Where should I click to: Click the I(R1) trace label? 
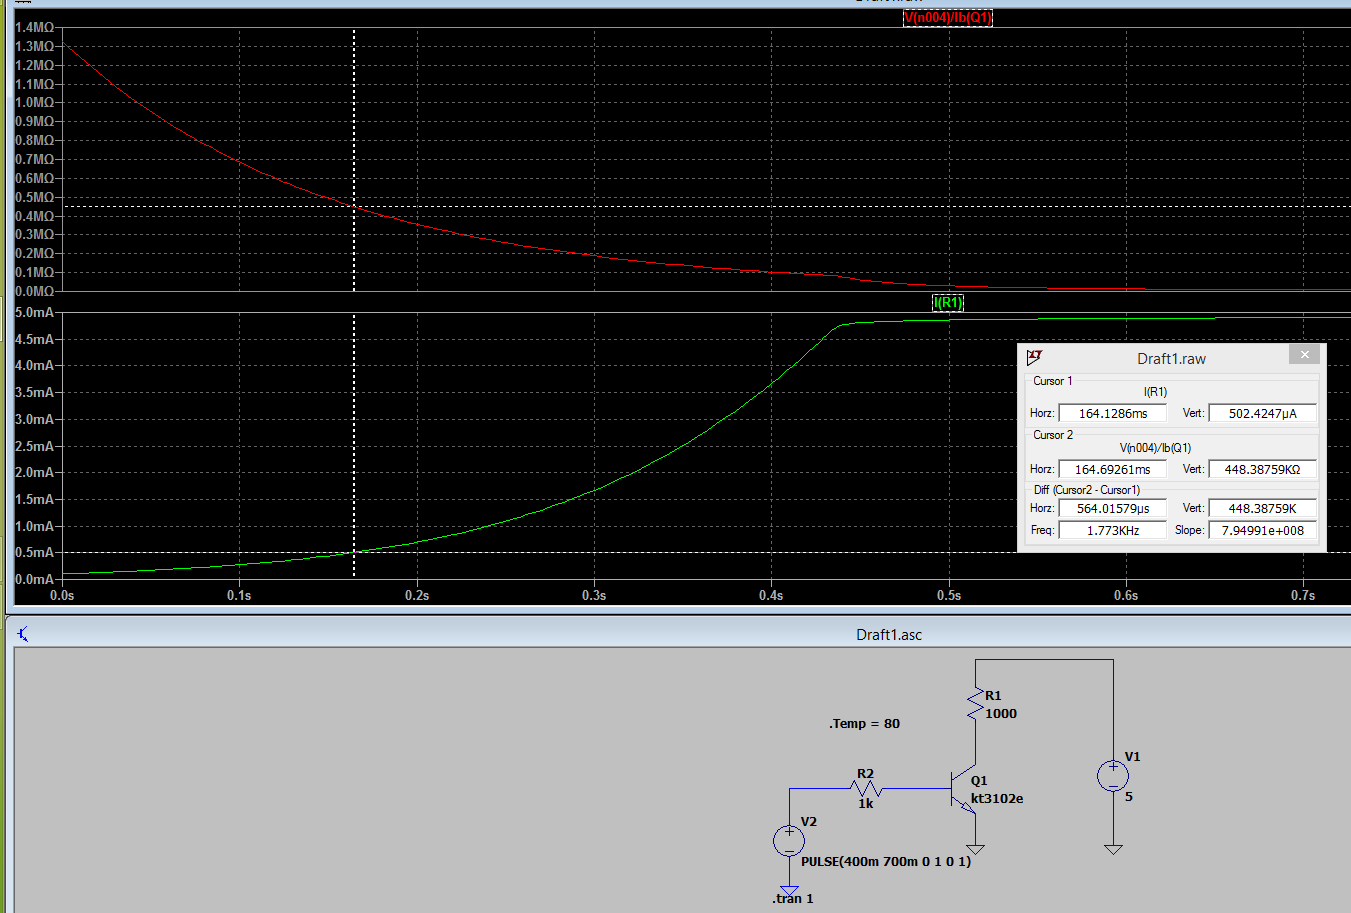point(948,303)
